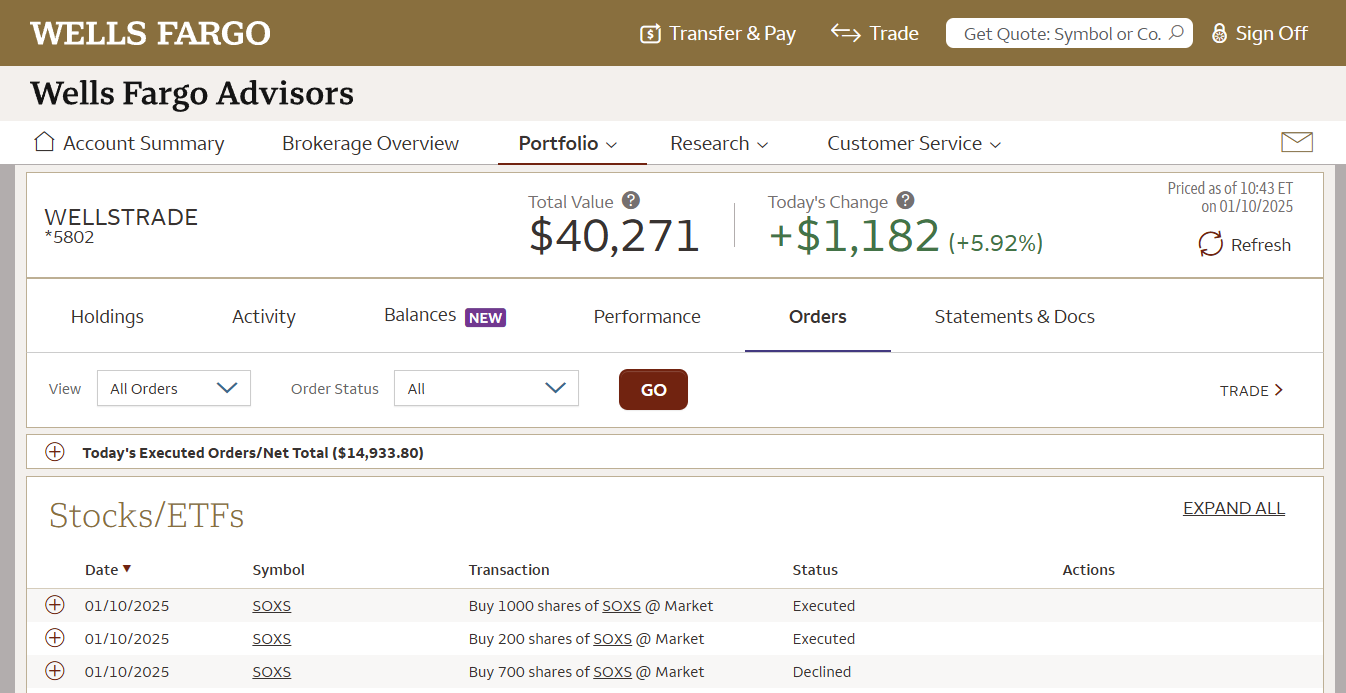
Task: Switch to the Holdings tab
Action: pyautogui.click(x=107, y=316)
